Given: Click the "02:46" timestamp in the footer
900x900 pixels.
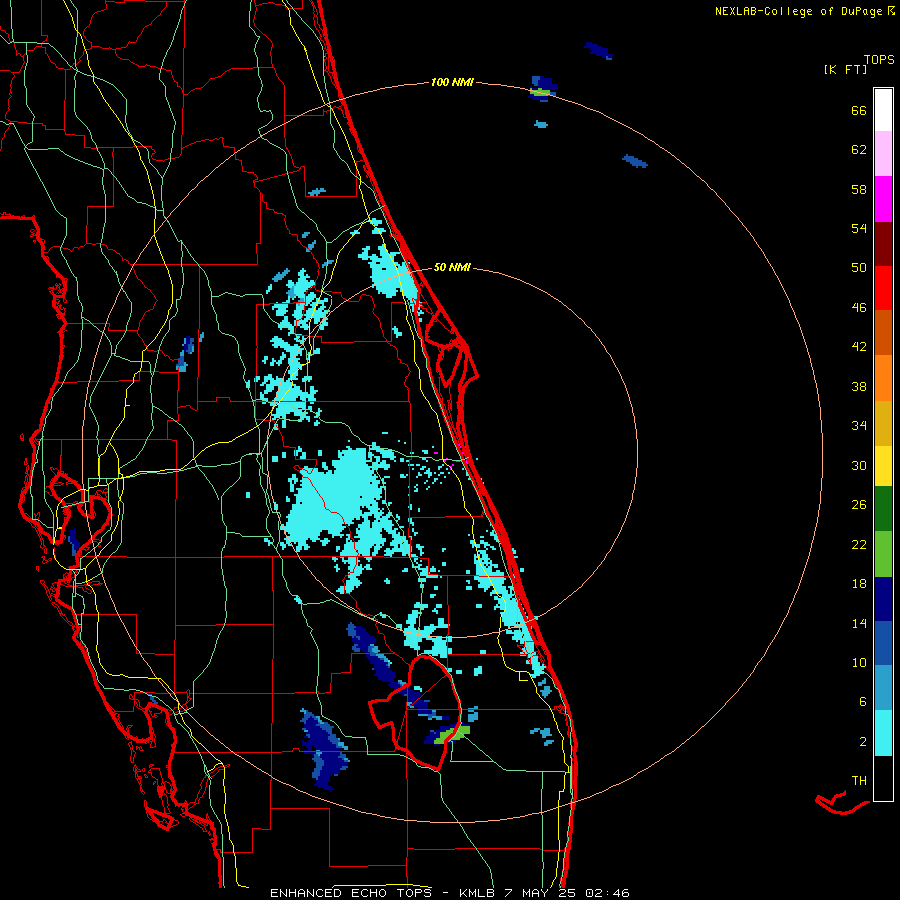Looking at the screenshot, I should coord(607,893).
